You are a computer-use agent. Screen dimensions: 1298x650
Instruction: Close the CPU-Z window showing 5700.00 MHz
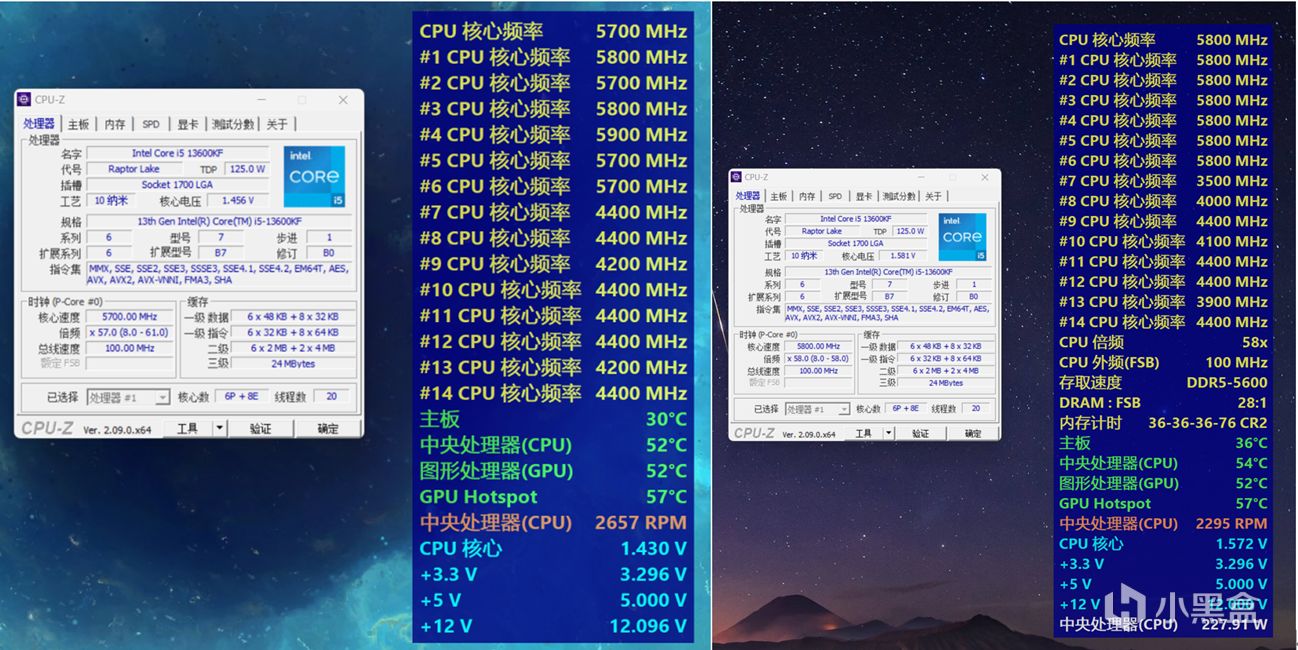(343, 100)
